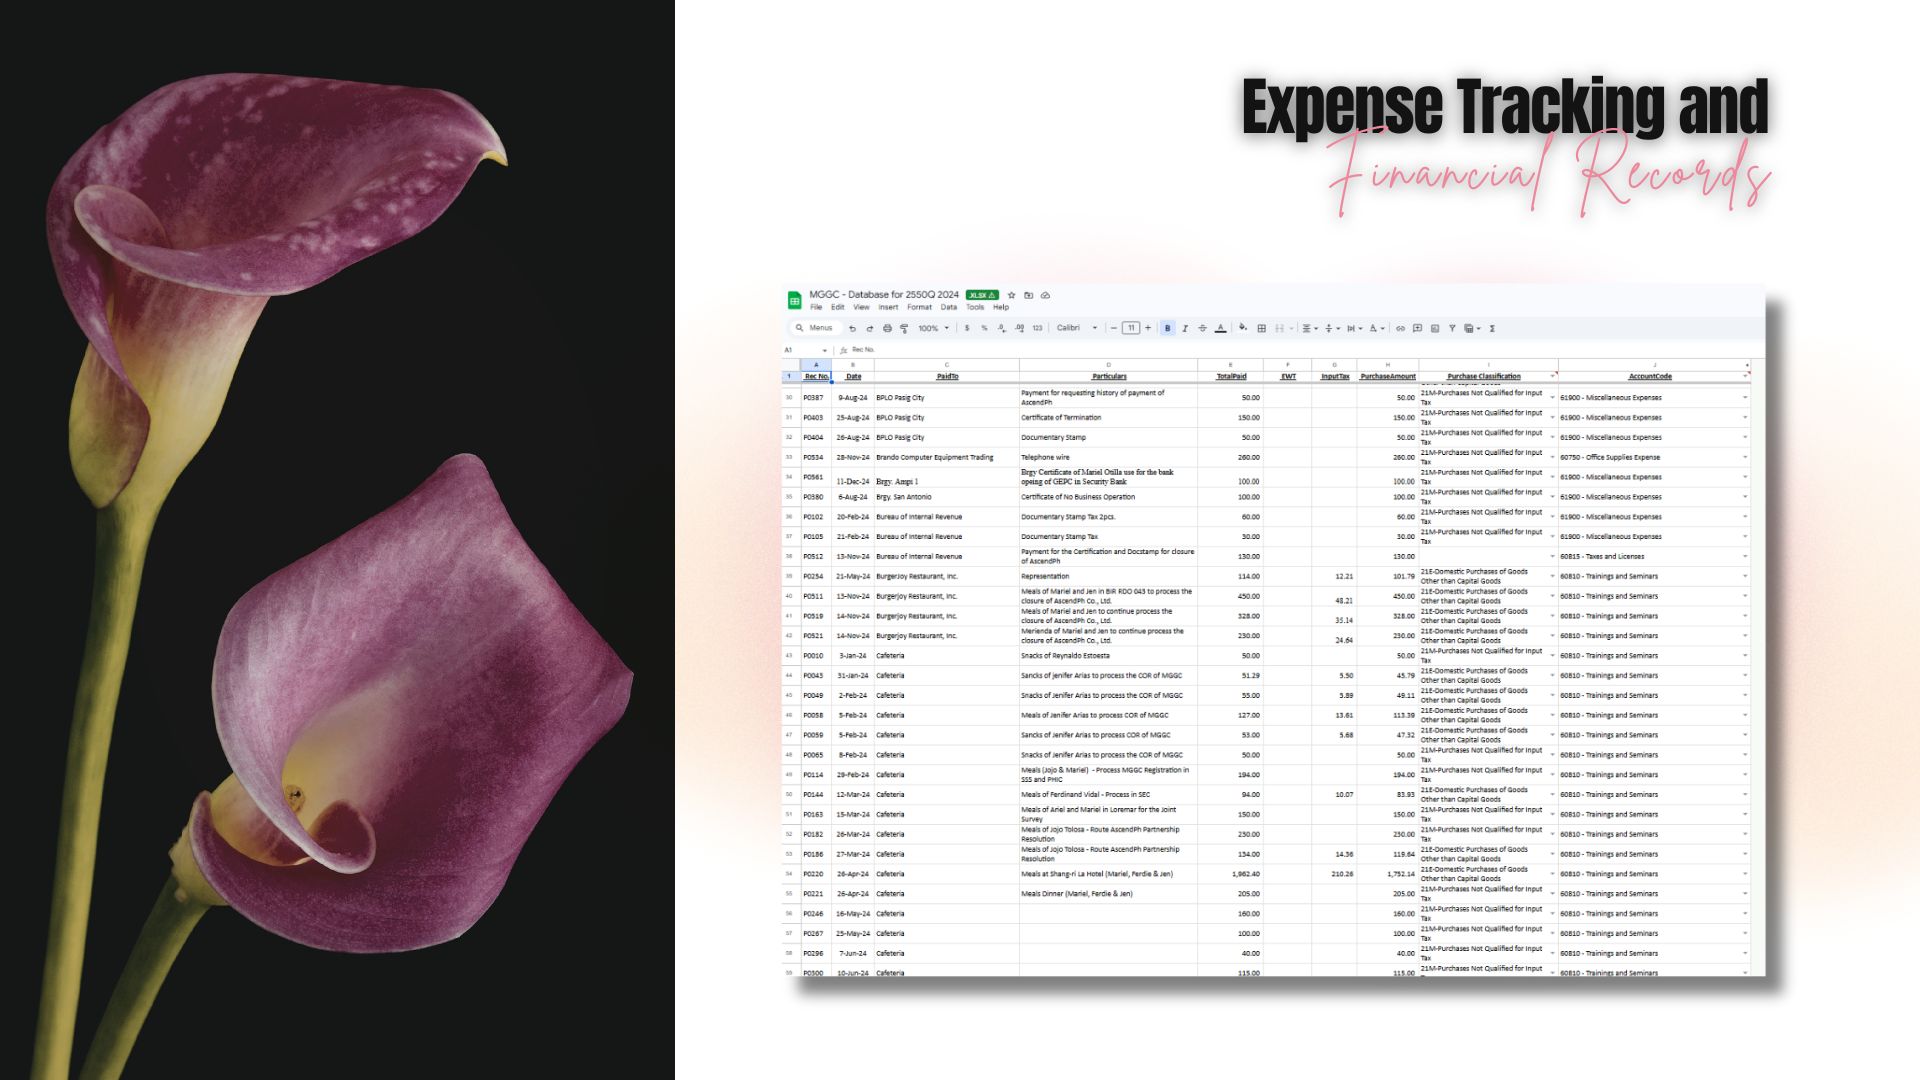
Task: Select column A header
Action: (816, 365)
